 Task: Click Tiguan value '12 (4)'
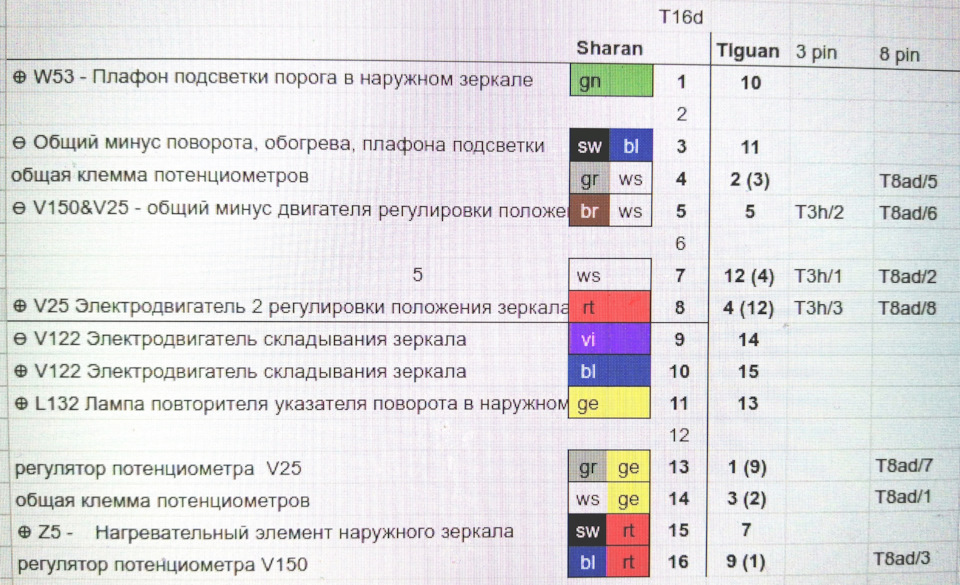click(749, 276)
